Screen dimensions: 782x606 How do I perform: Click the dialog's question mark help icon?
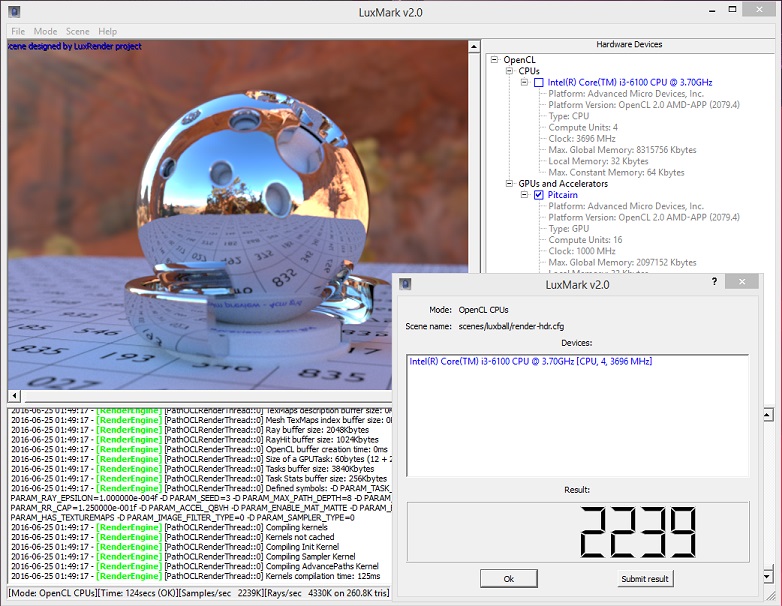(714, 281)
